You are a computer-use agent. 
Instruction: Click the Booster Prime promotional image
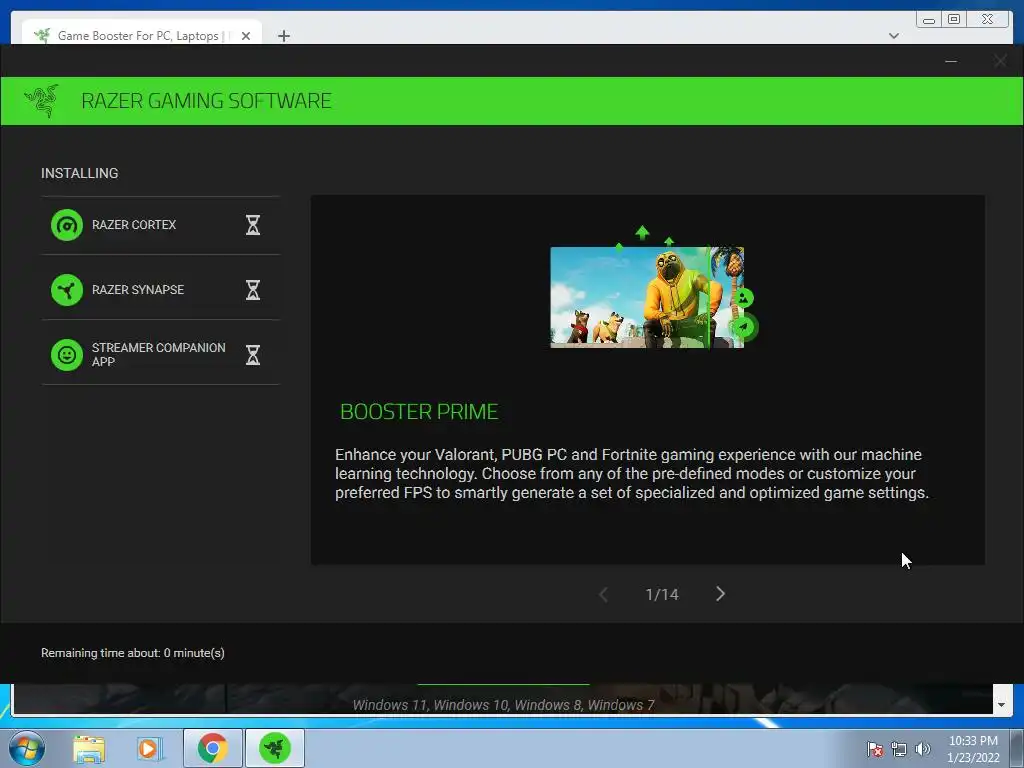[653, 288]
